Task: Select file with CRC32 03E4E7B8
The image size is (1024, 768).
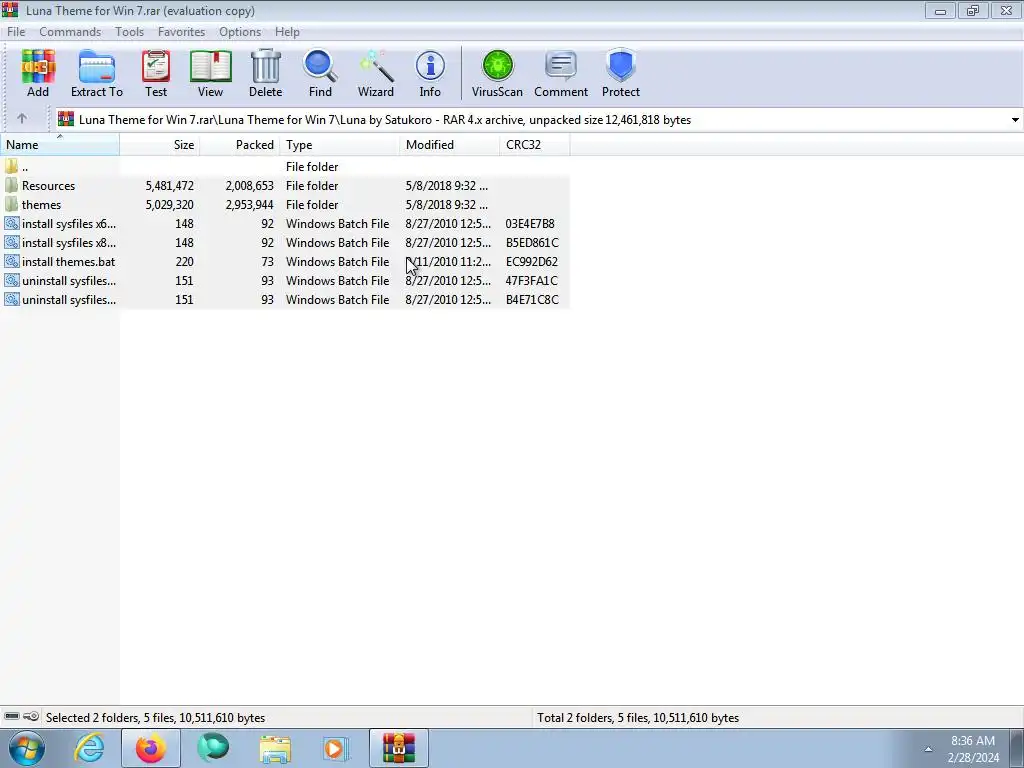Action: [x=285, y=223]
